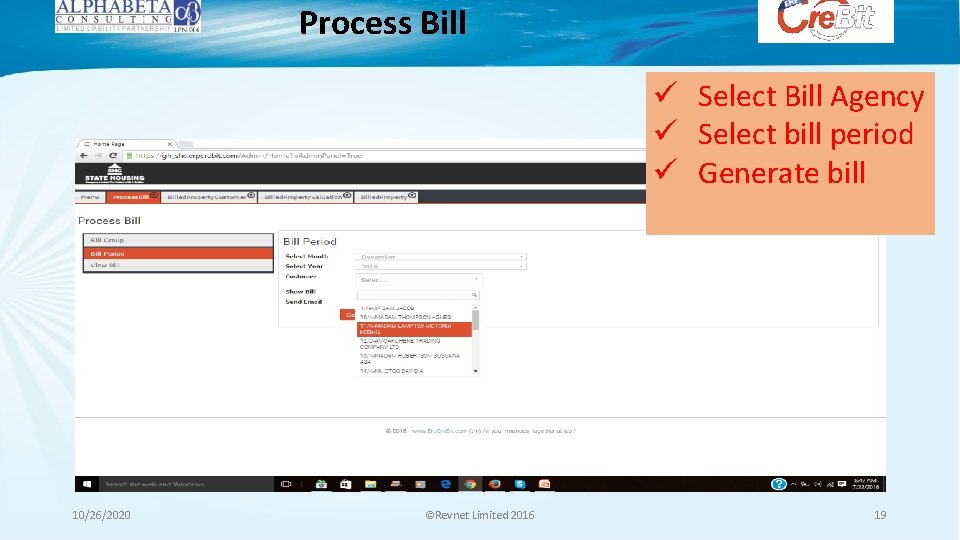Click the magnifier icon in customer search
960x540 pixels.
pos(474,295)
